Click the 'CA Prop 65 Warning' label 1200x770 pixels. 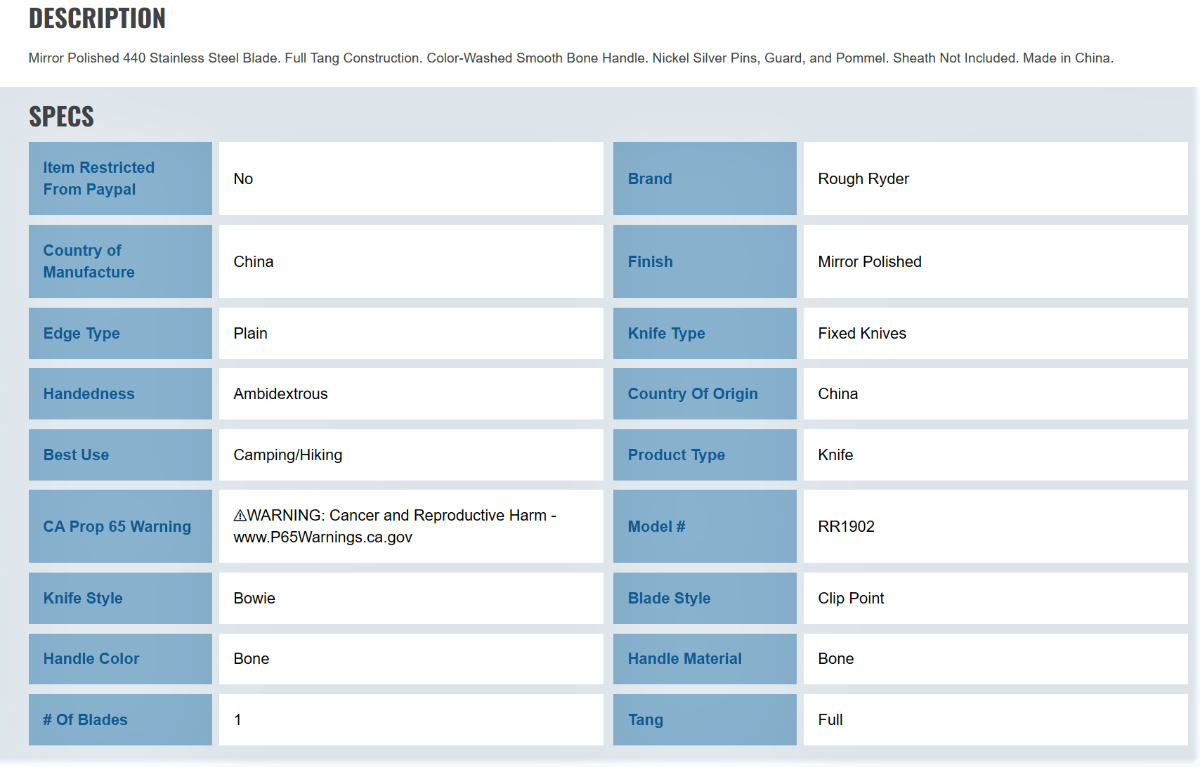coord(117,527)
